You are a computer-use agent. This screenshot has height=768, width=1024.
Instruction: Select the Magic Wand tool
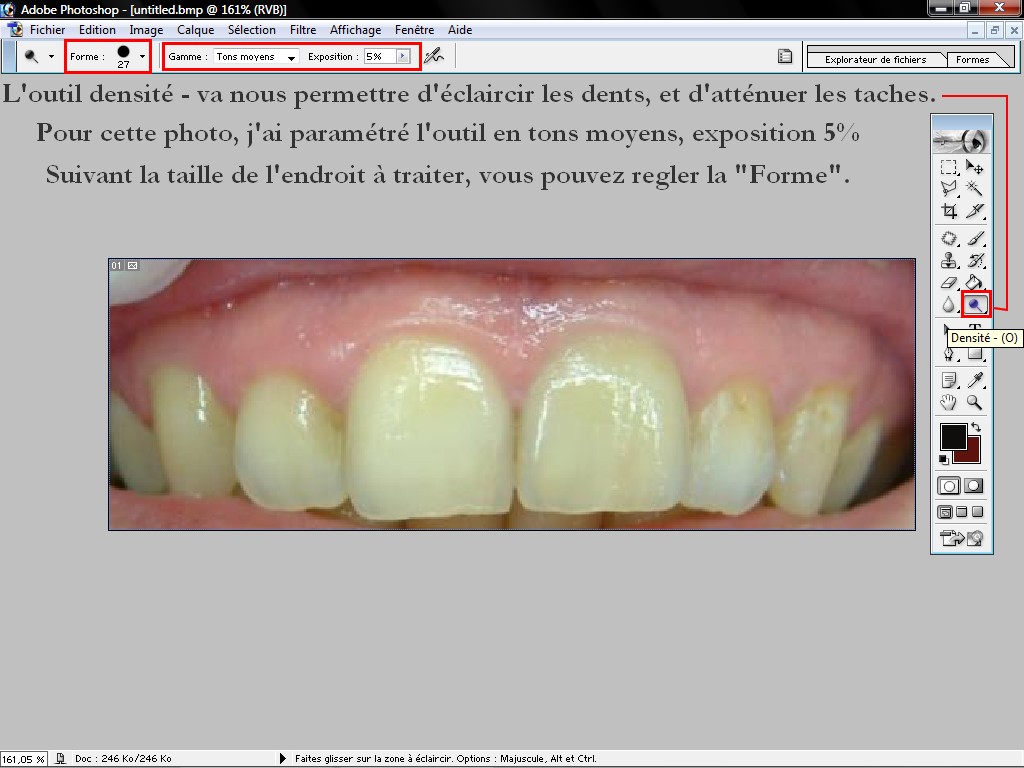(x=974, y=189)
